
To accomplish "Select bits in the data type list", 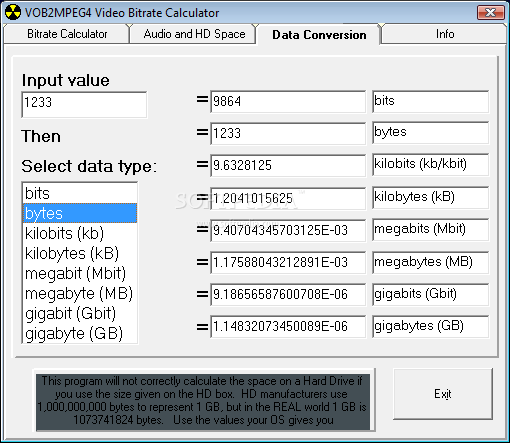I will 80,193.
